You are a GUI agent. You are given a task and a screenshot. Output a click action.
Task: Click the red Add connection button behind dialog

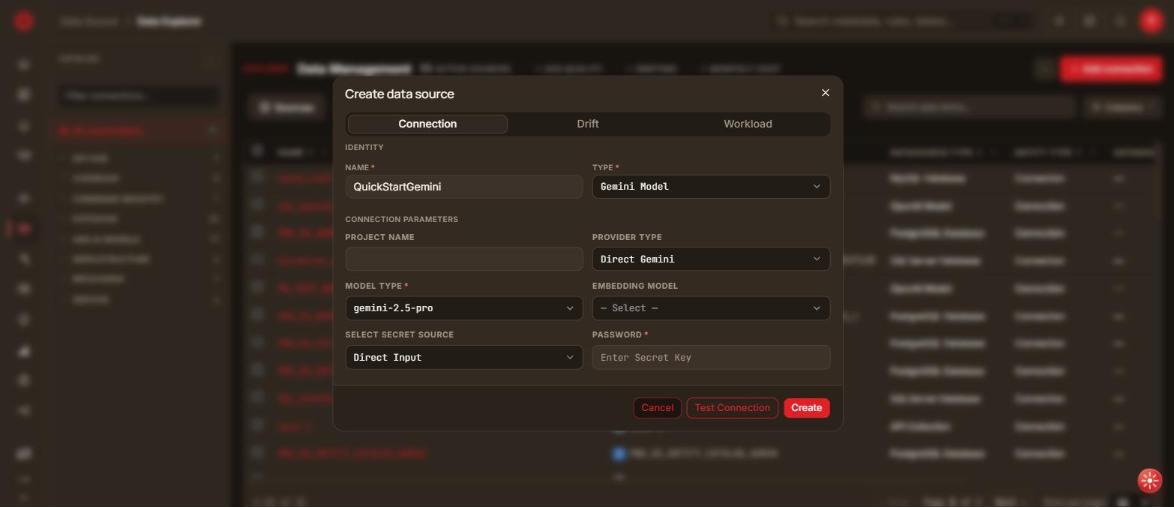[1110, 69]
